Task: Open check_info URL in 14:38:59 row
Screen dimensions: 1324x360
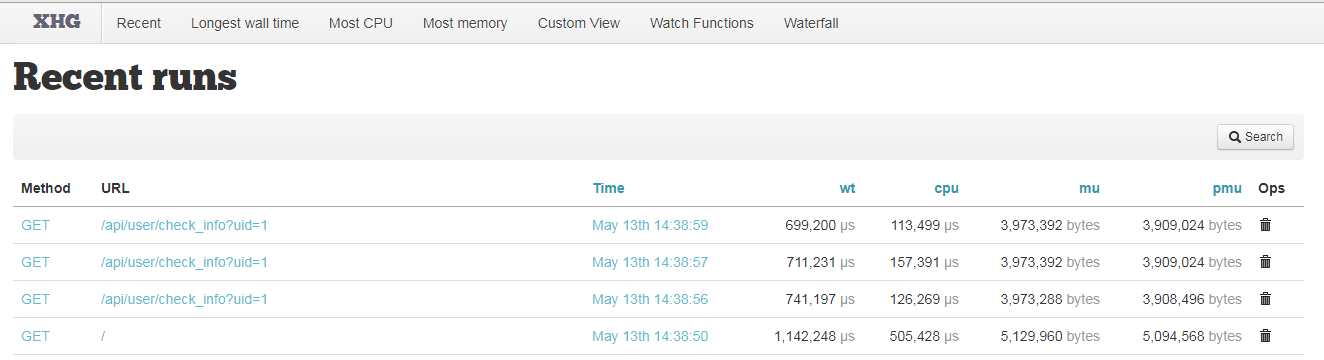Action: point(184,225)
